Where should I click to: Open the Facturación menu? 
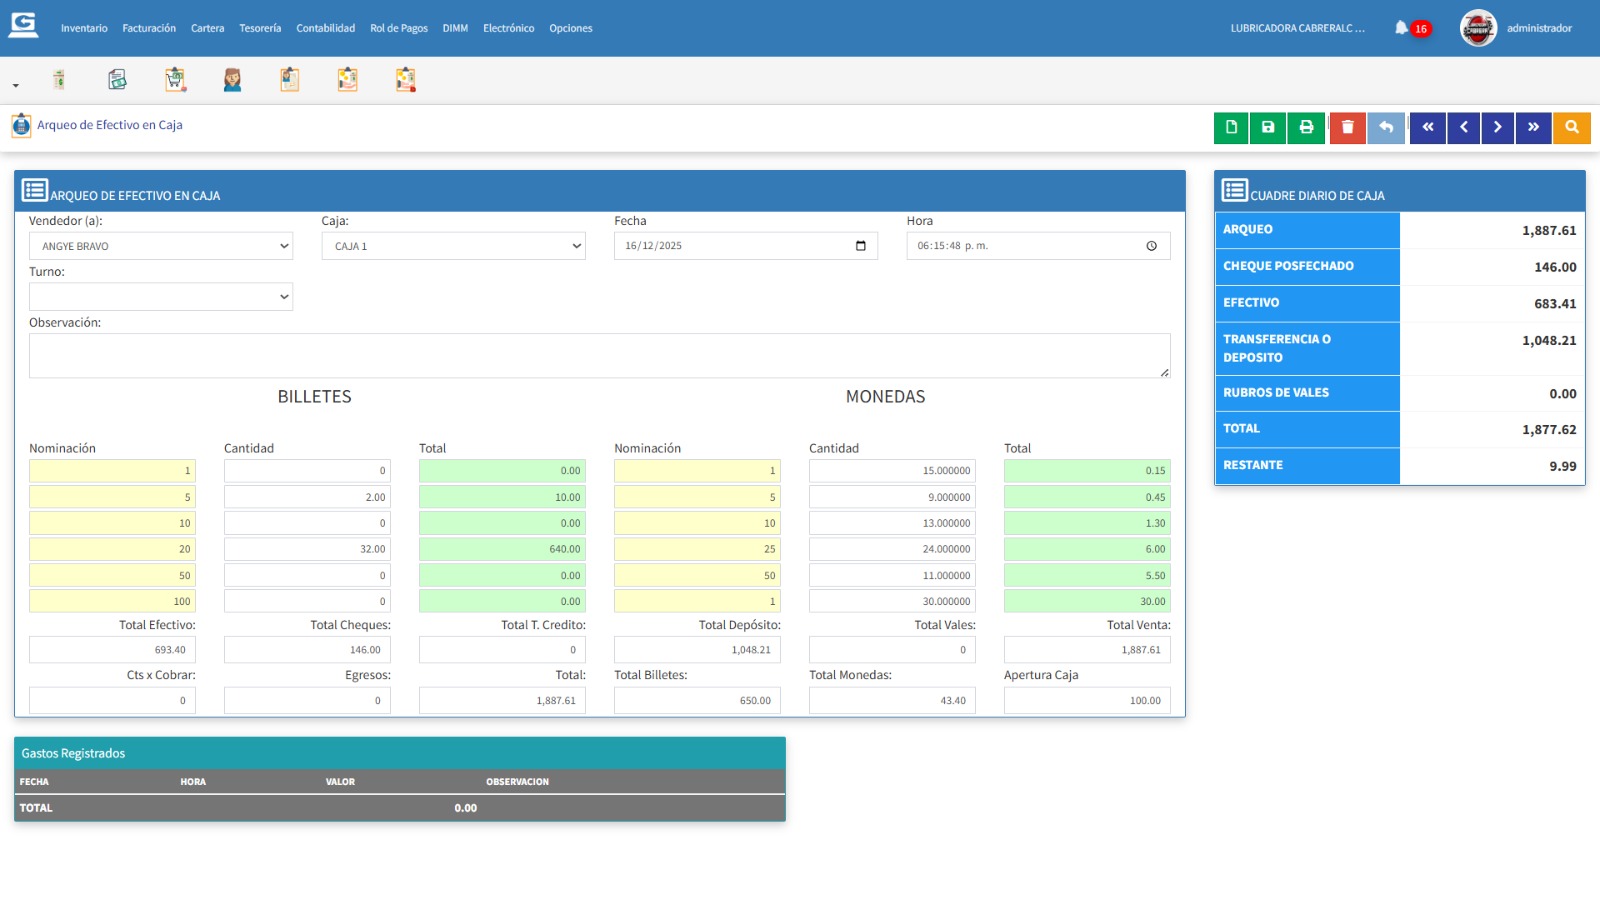(x=149, y=28)
